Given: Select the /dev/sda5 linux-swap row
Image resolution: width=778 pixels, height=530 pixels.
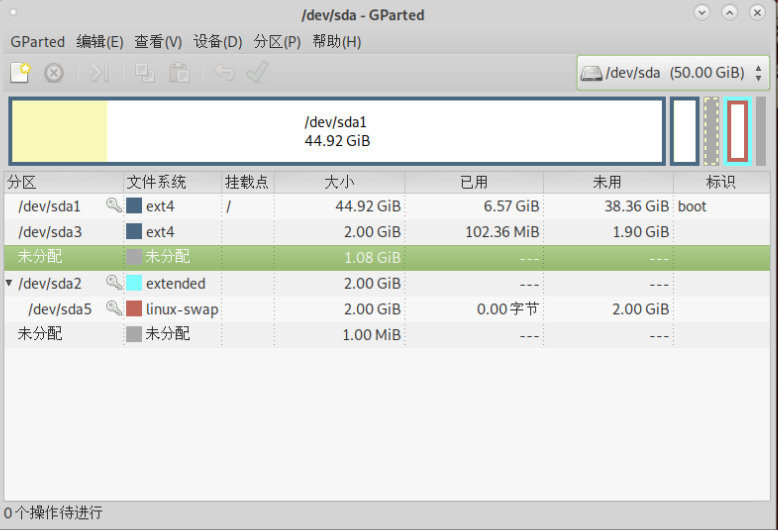Looking at the screenshot, I should pos(387,309).
